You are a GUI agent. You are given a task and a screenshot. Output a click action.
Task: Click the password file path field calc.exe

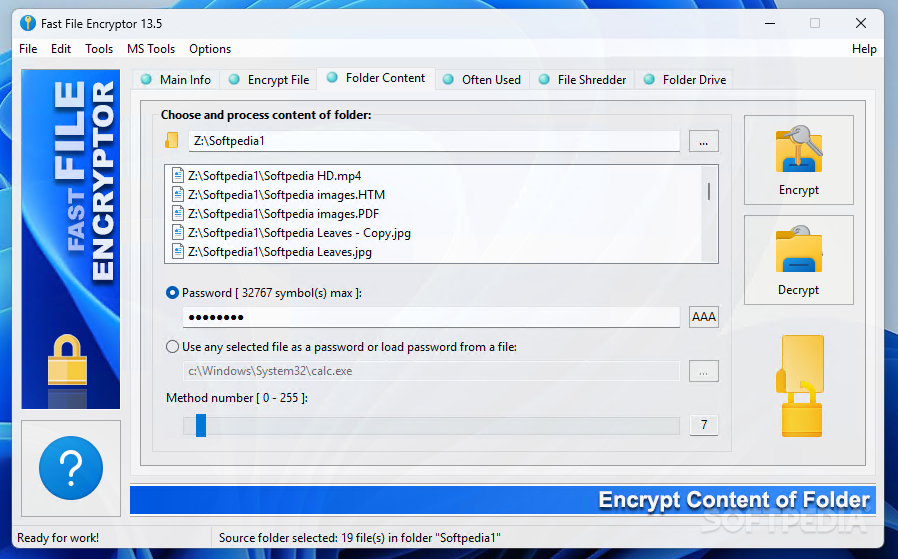coord(431,371)
